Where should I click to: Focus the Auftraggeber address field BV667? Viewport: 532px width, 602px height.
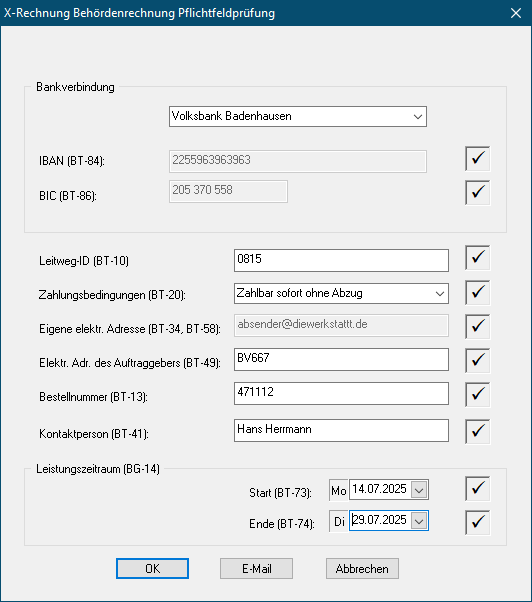[341, 359]
